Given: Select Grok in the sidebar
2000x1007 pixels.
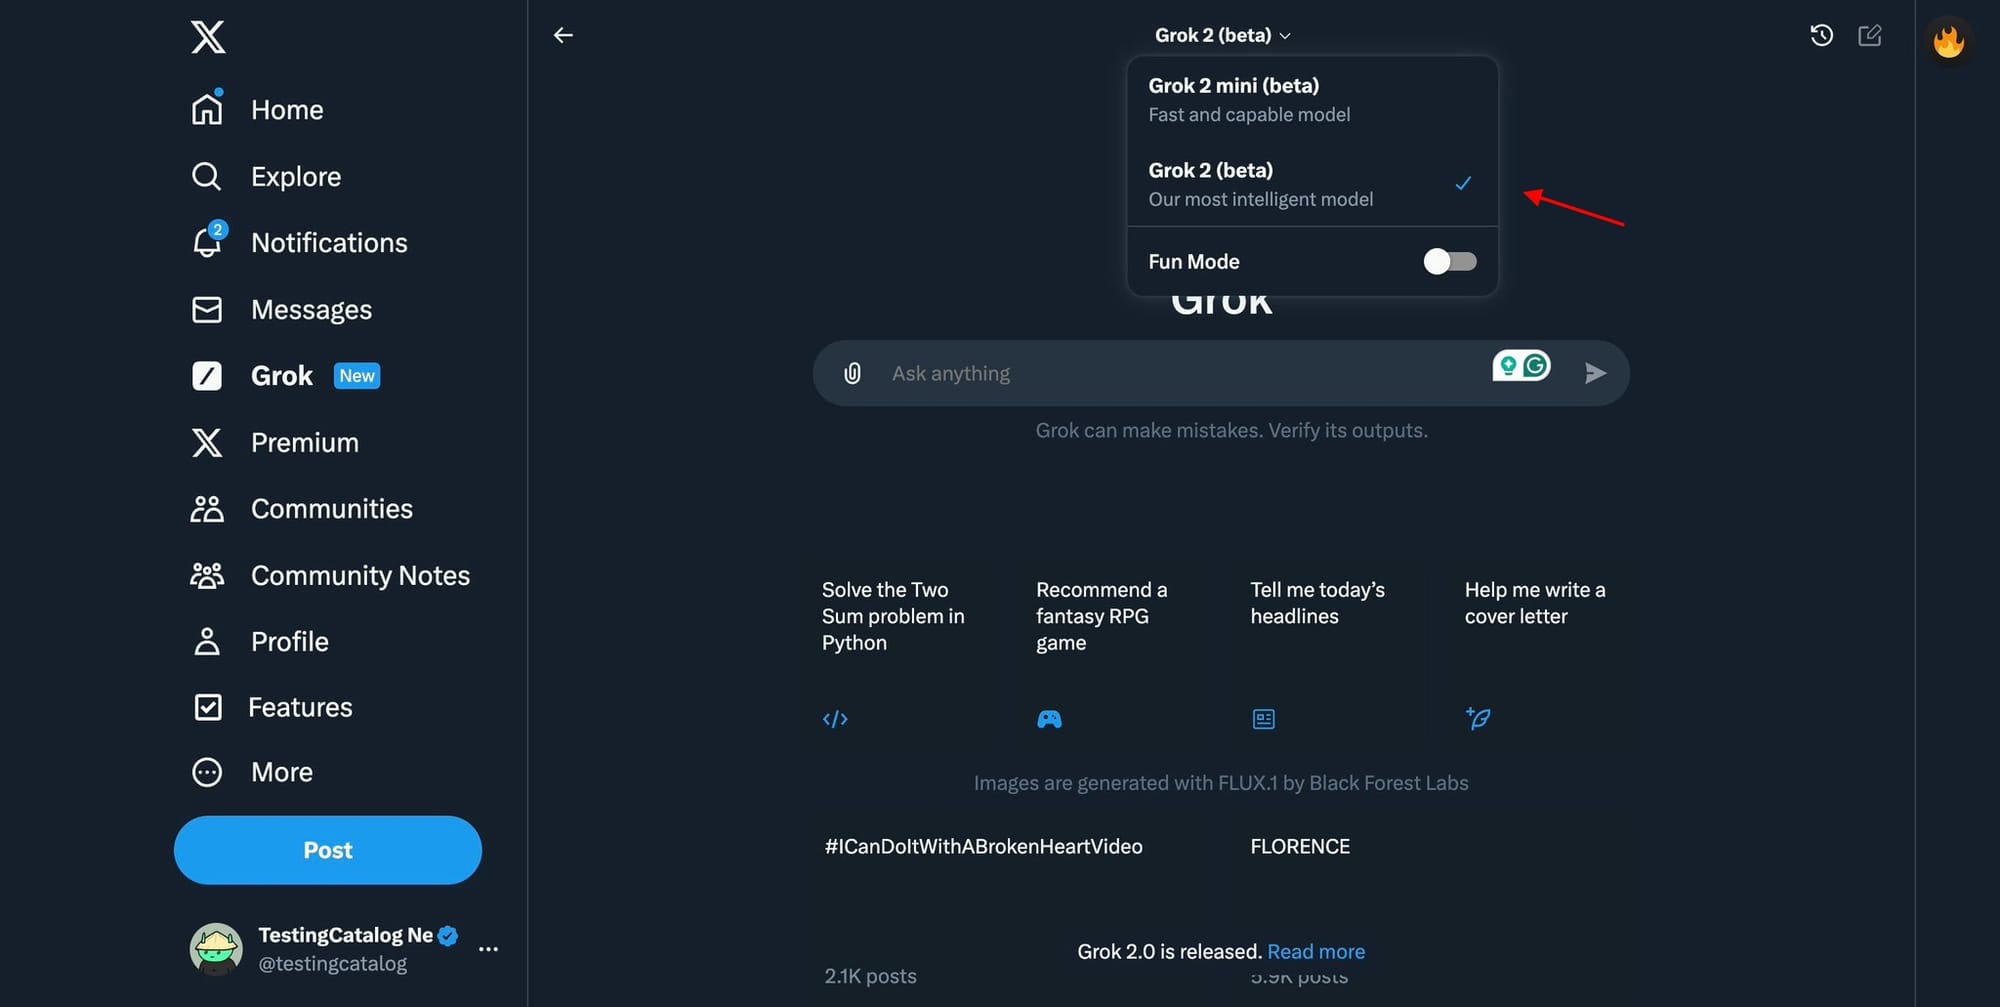Looking at the screenshot, I should coord(285,376).
